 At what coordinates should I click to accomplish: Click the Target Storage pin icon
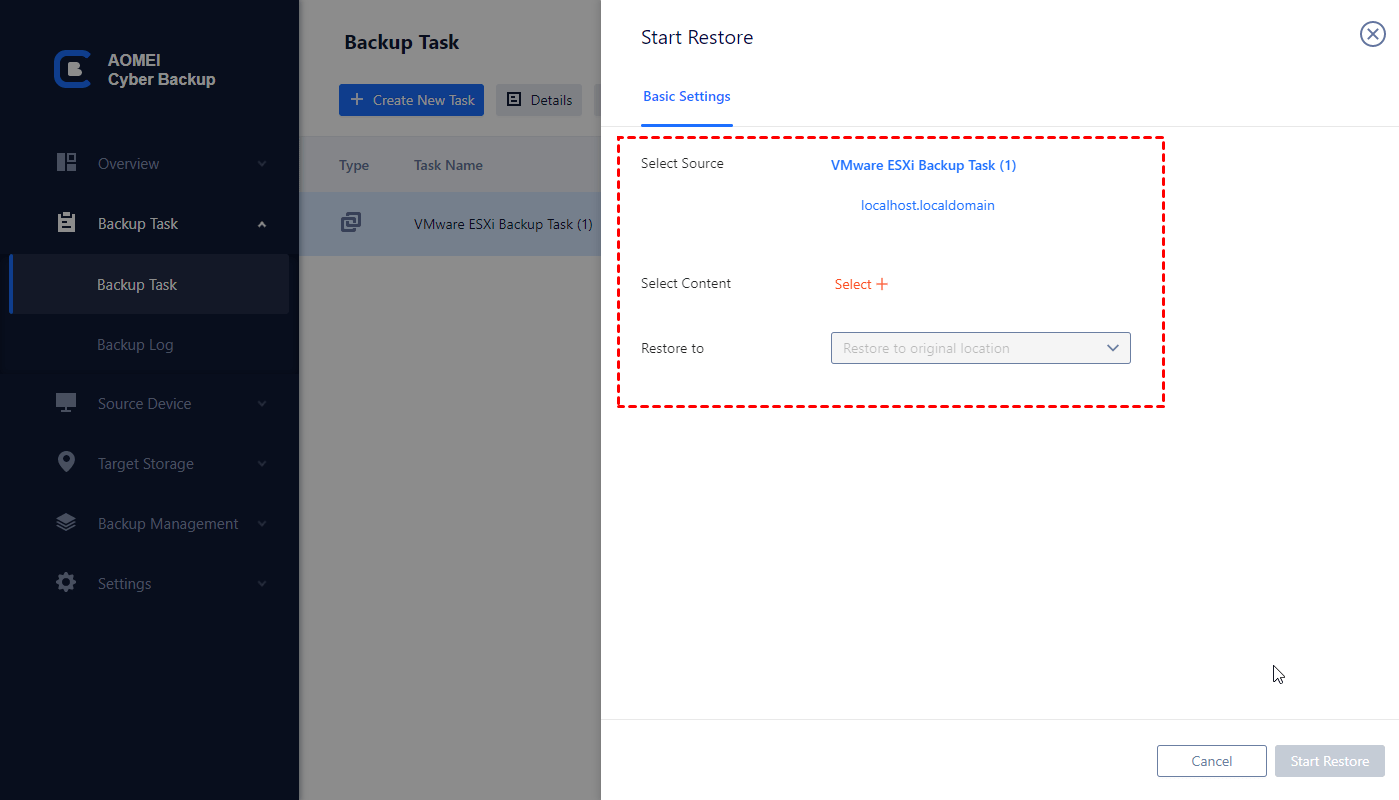pos(66,462)
